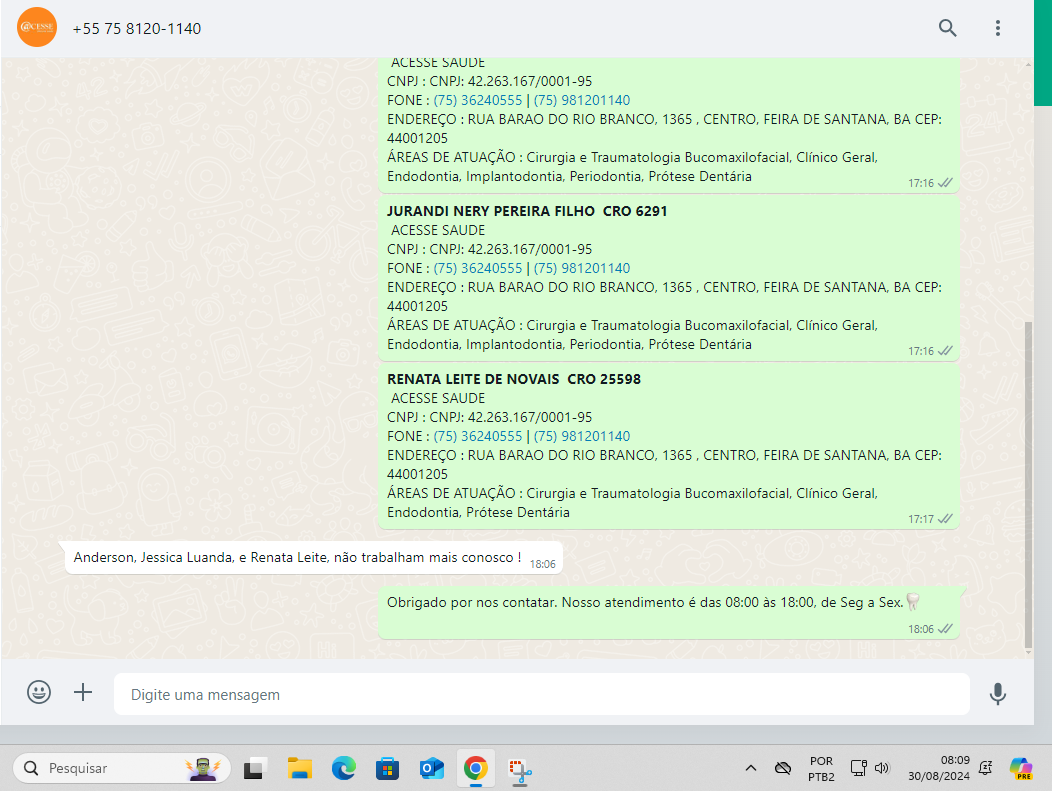Click the plus attach icon
This screenshot has height=791, width=1052.
click(83, 692)
